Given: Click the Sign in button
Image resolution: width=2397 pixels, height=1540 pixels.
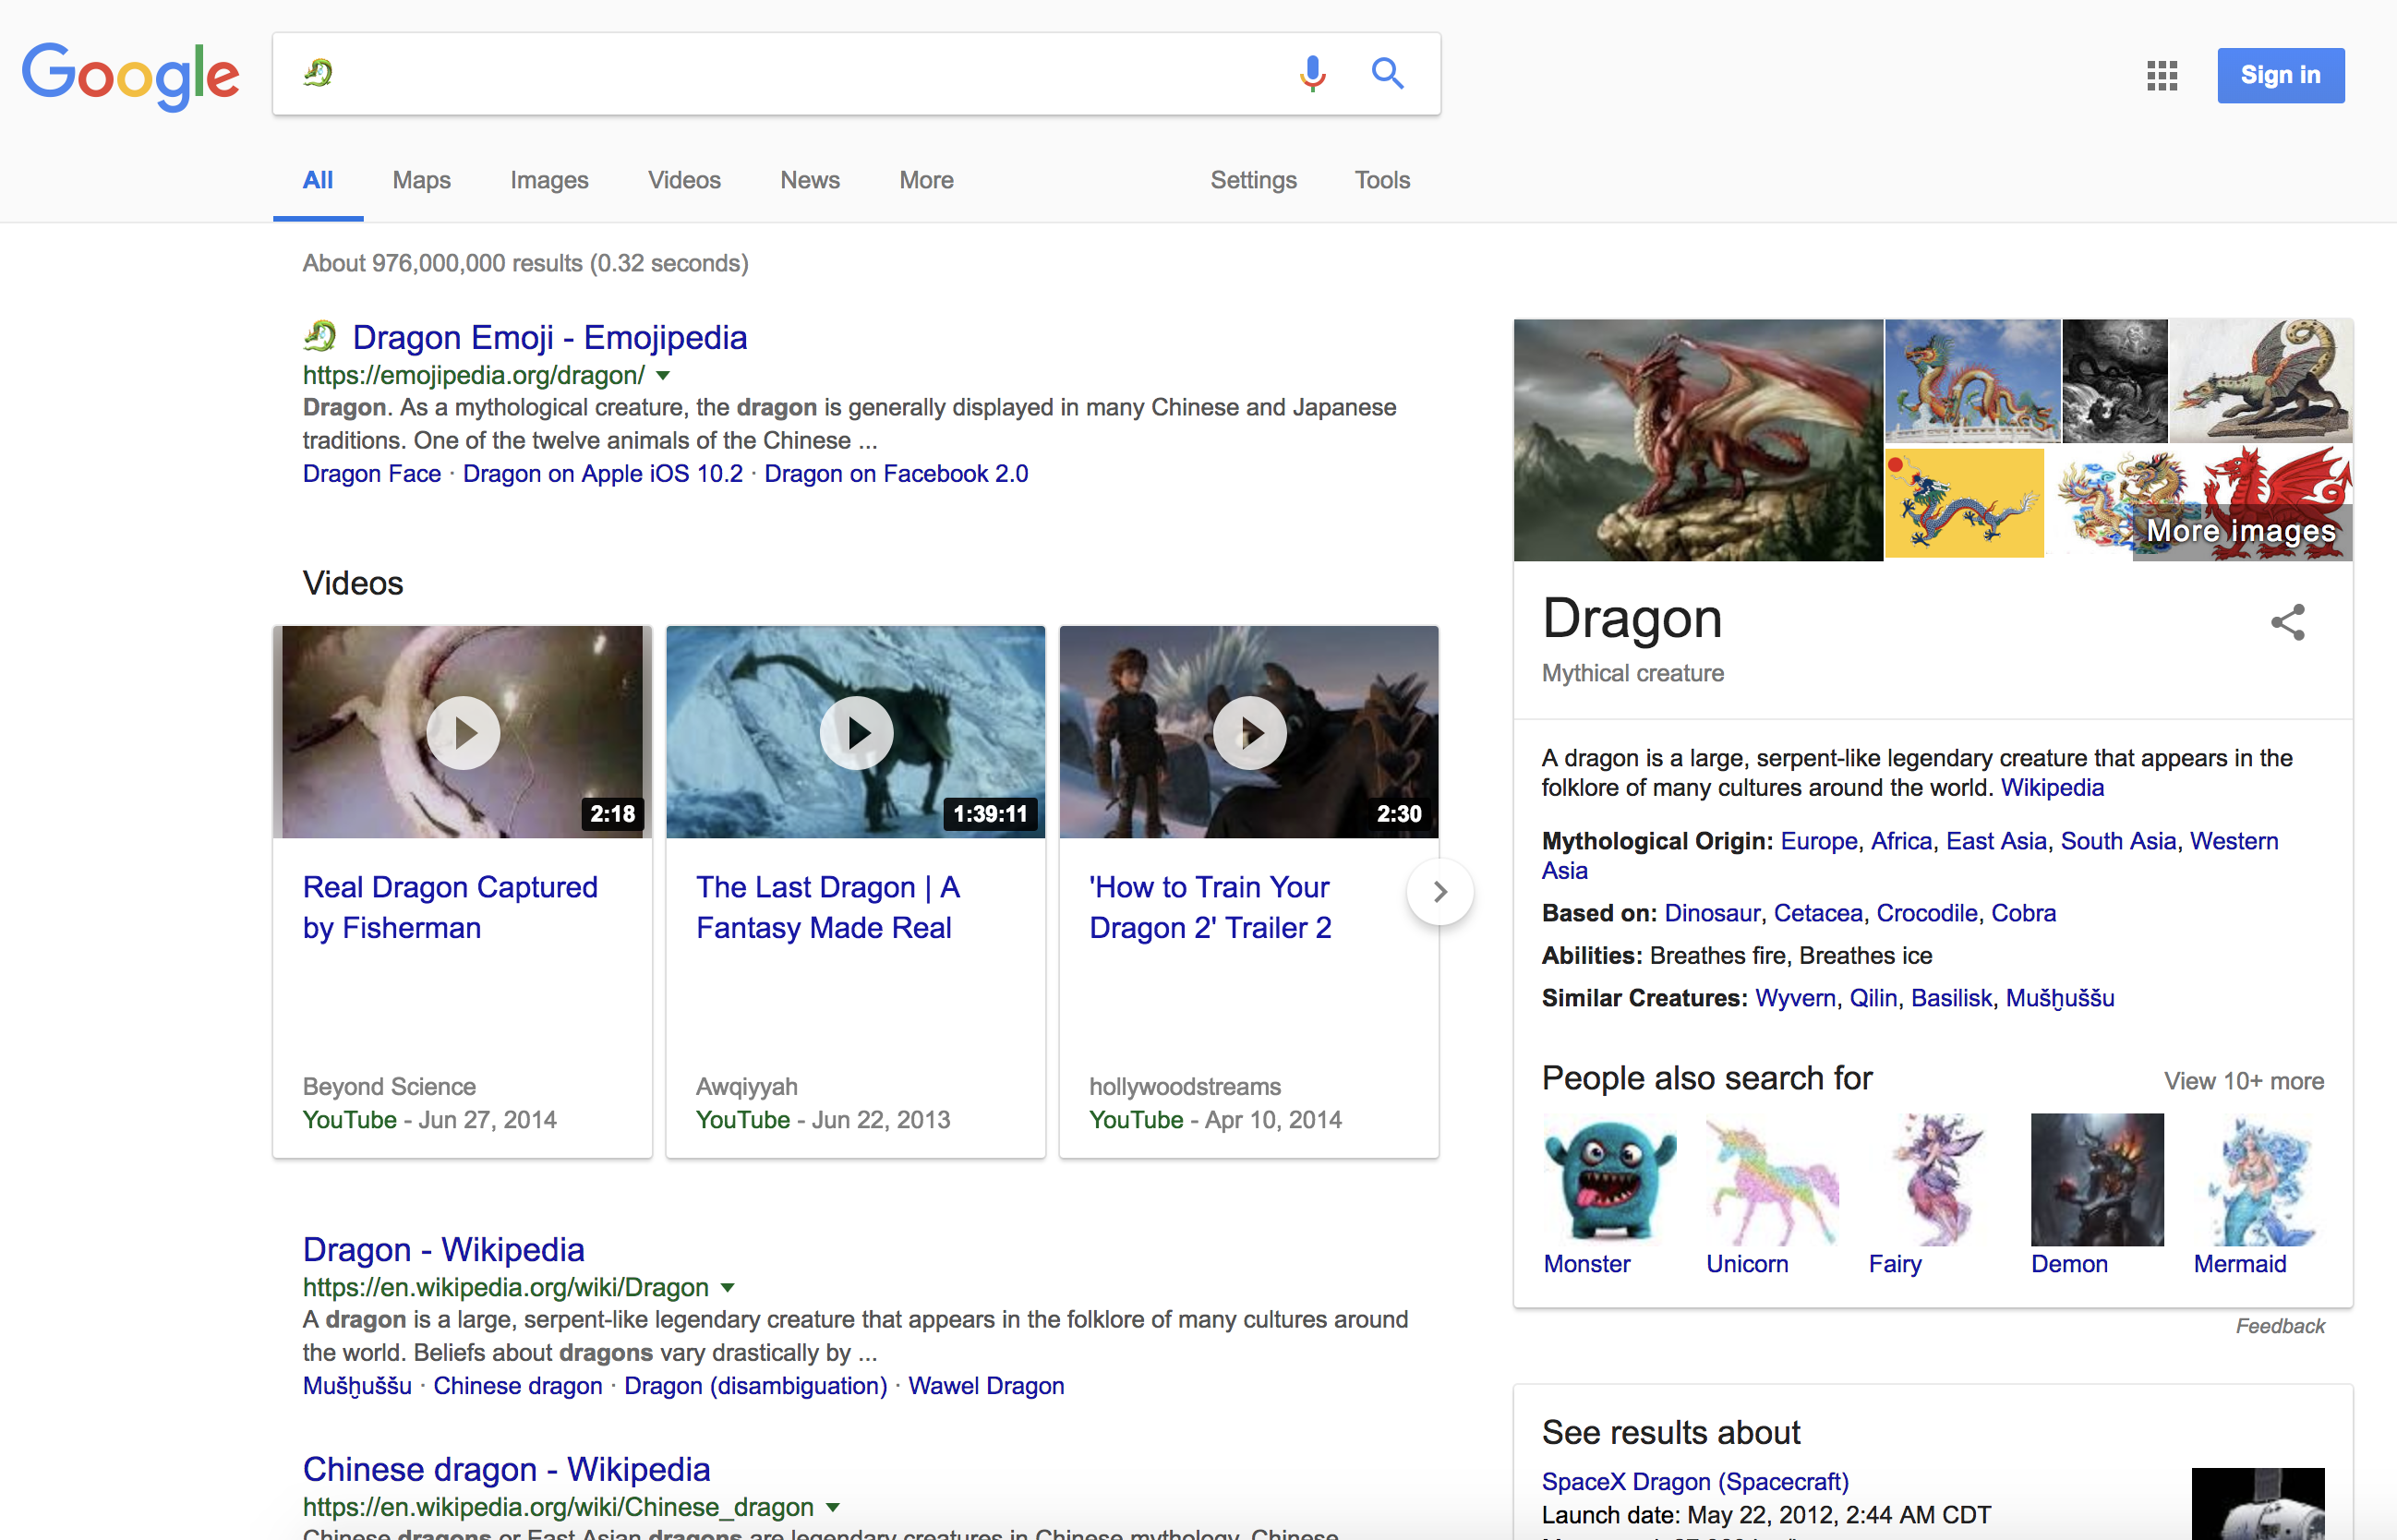Looking at the screenshot, I should click(x=2280, y=75).
